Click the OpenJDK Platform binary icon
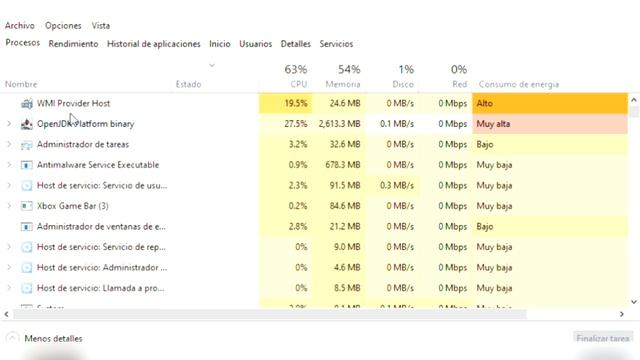The width and height of the screenshot is (640, 360). [x=27, y=124]
